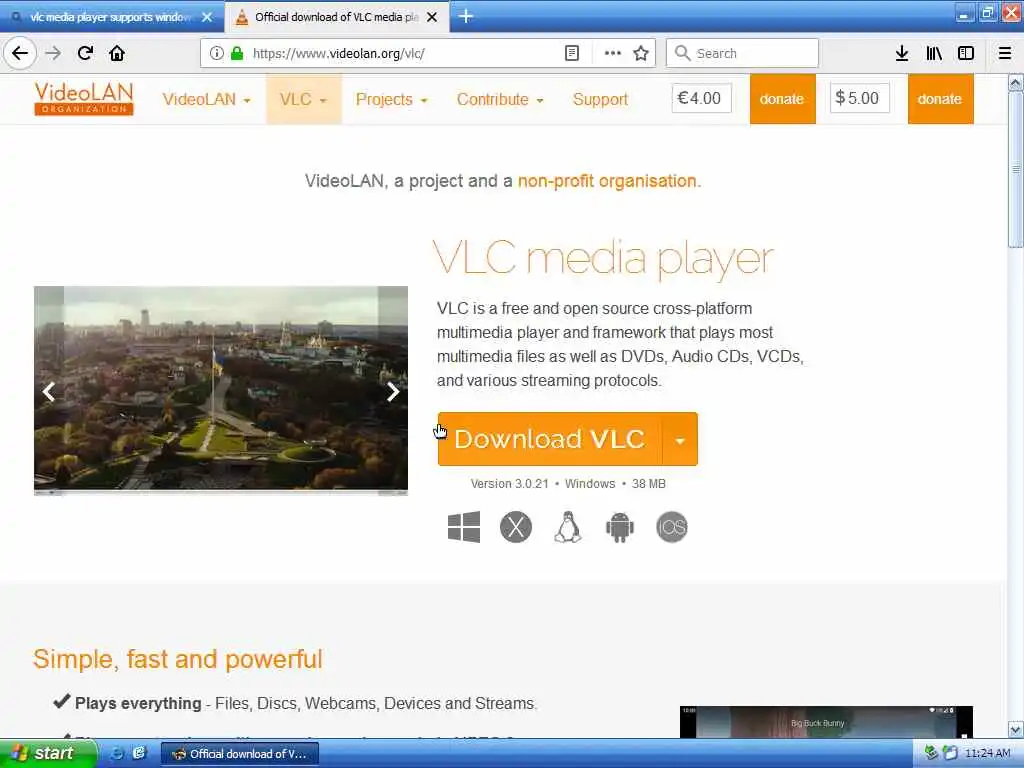The image size is (1024, 768).
Task: Expand the Contribute nav dropdown
Action: [x=500, y=99]
